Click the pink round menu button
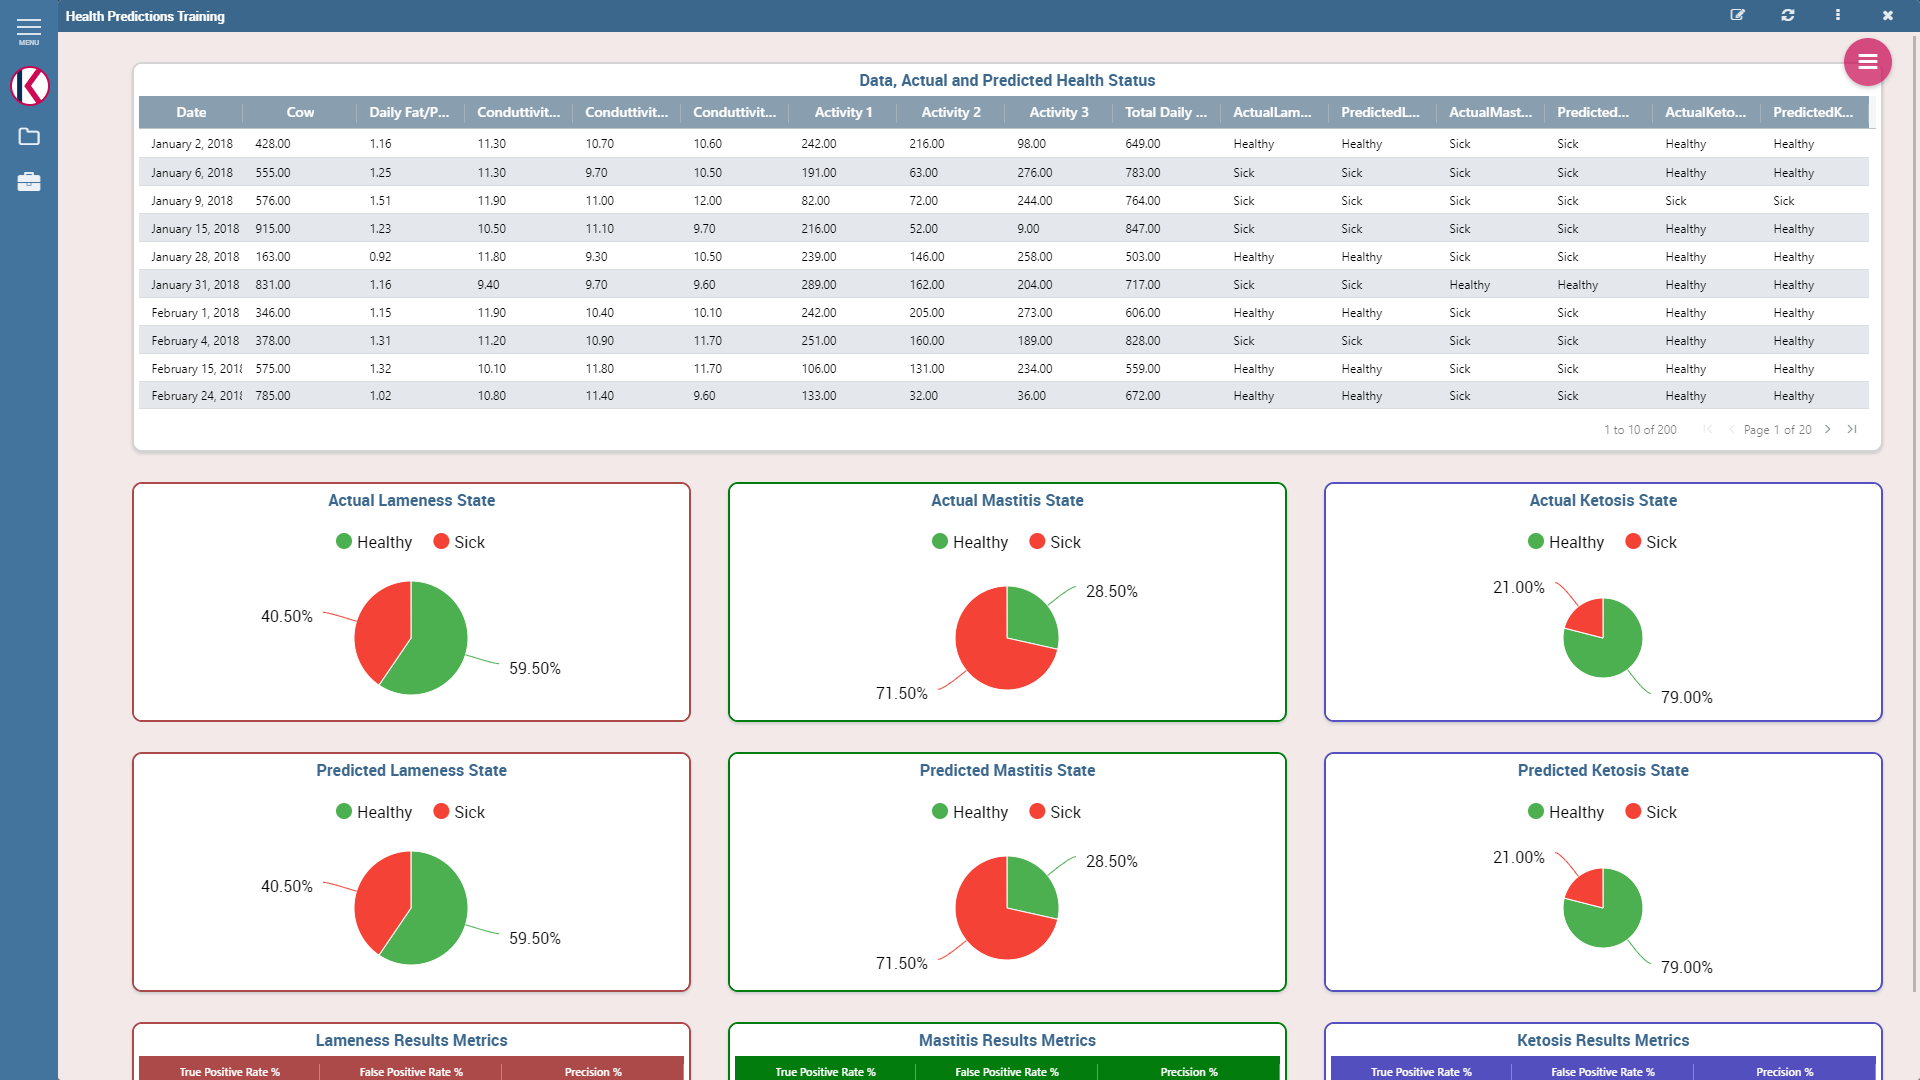 [1867, 62]
